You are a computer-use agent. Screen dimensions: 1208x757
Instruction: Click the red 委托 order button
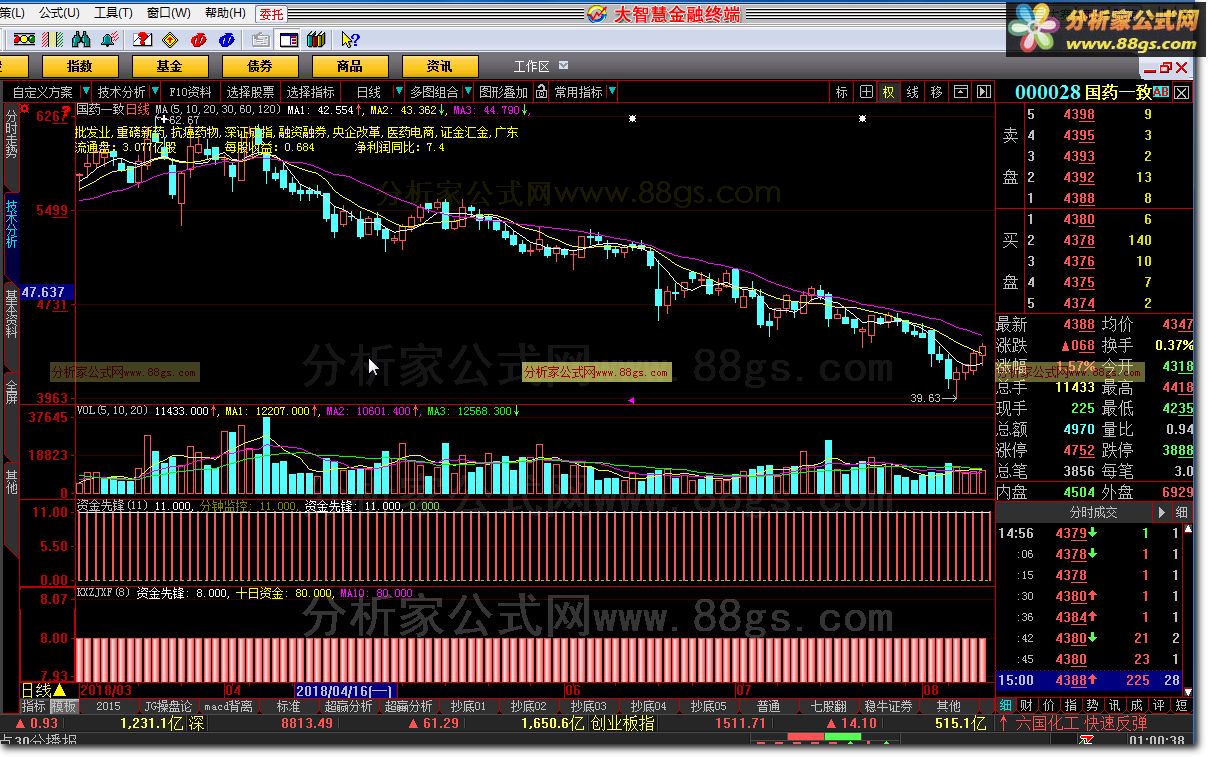tap(270, 14)
